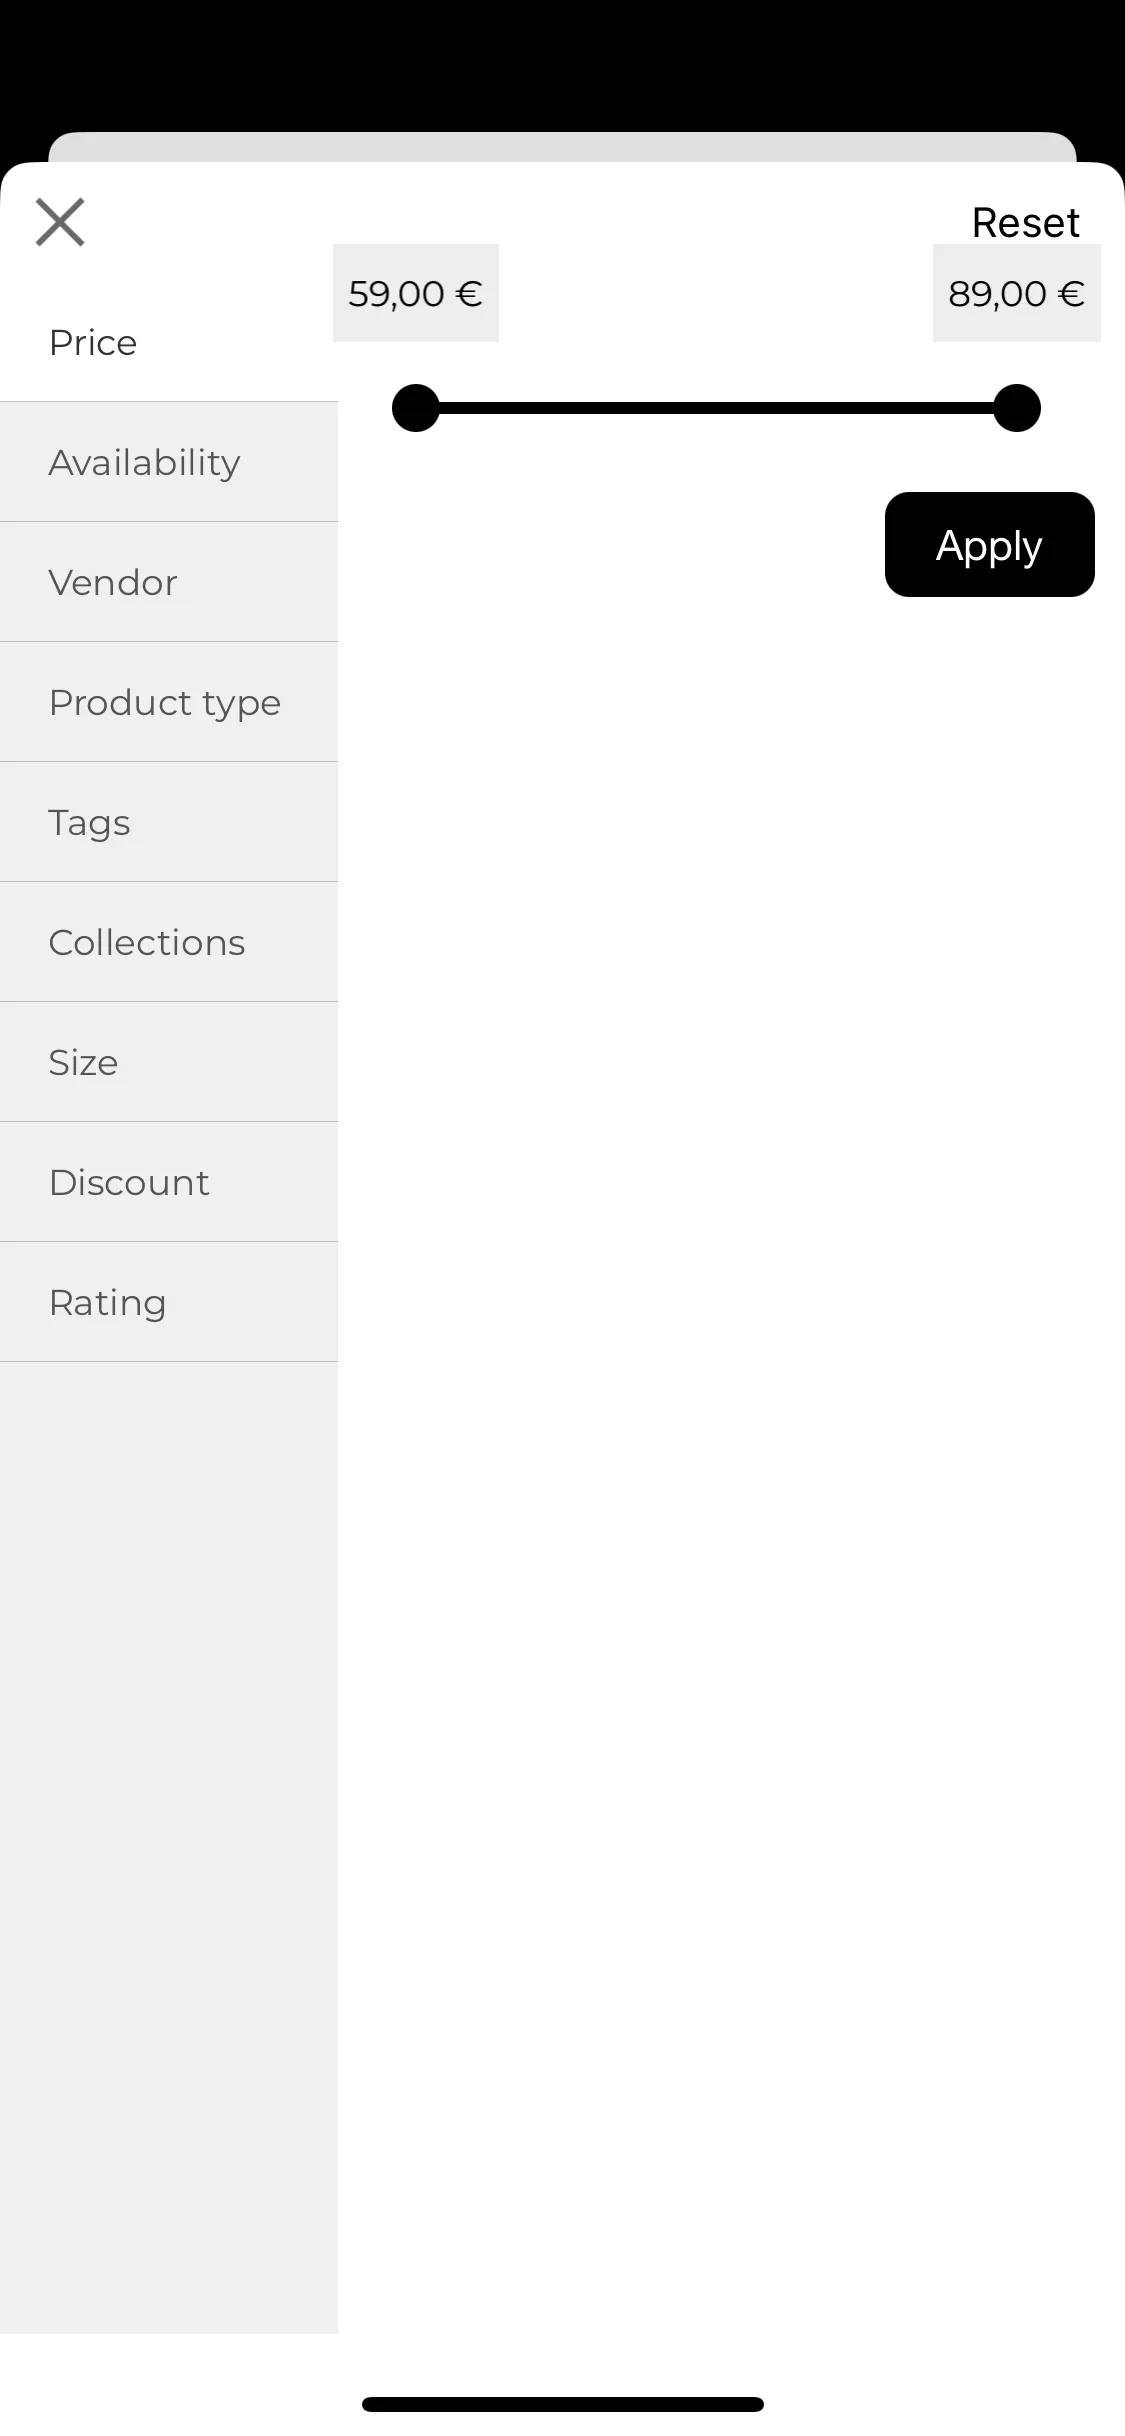The width and height of the screenshot is (1125, 2436).
Task: Open the Availability filter category
Action: coord(169,462)
